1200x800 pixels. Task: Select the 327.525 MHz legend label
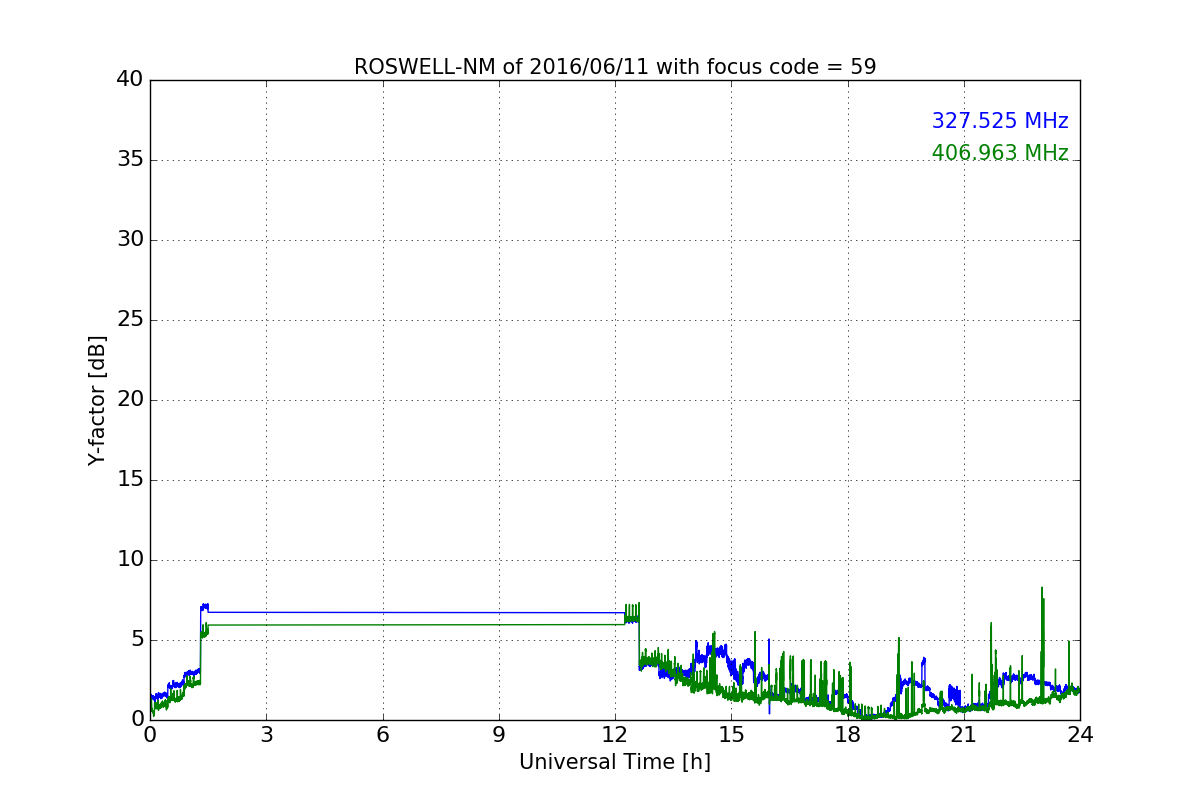[x=1000, y=121]
